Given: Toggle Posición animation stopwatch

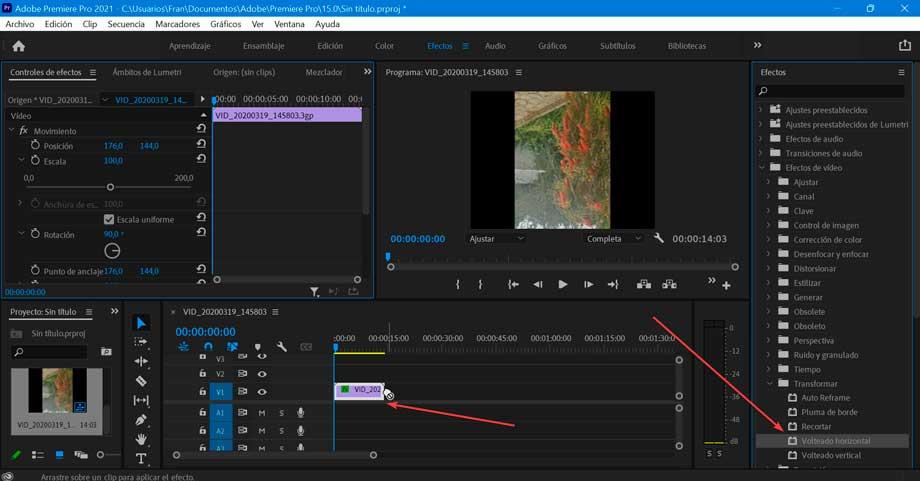Looking at the screenshot, I should [35, 145].
